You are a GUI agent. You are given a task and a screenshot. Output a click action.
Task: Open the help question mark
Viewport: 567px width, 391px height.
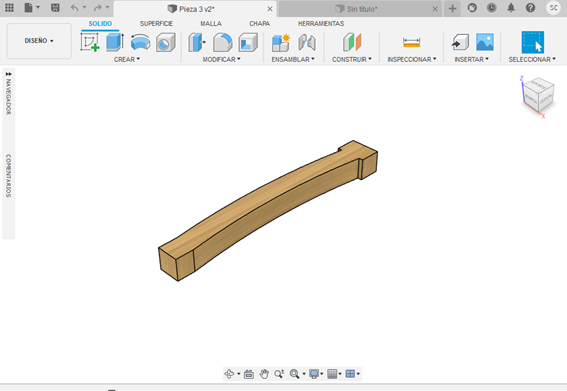click(530, 8)
